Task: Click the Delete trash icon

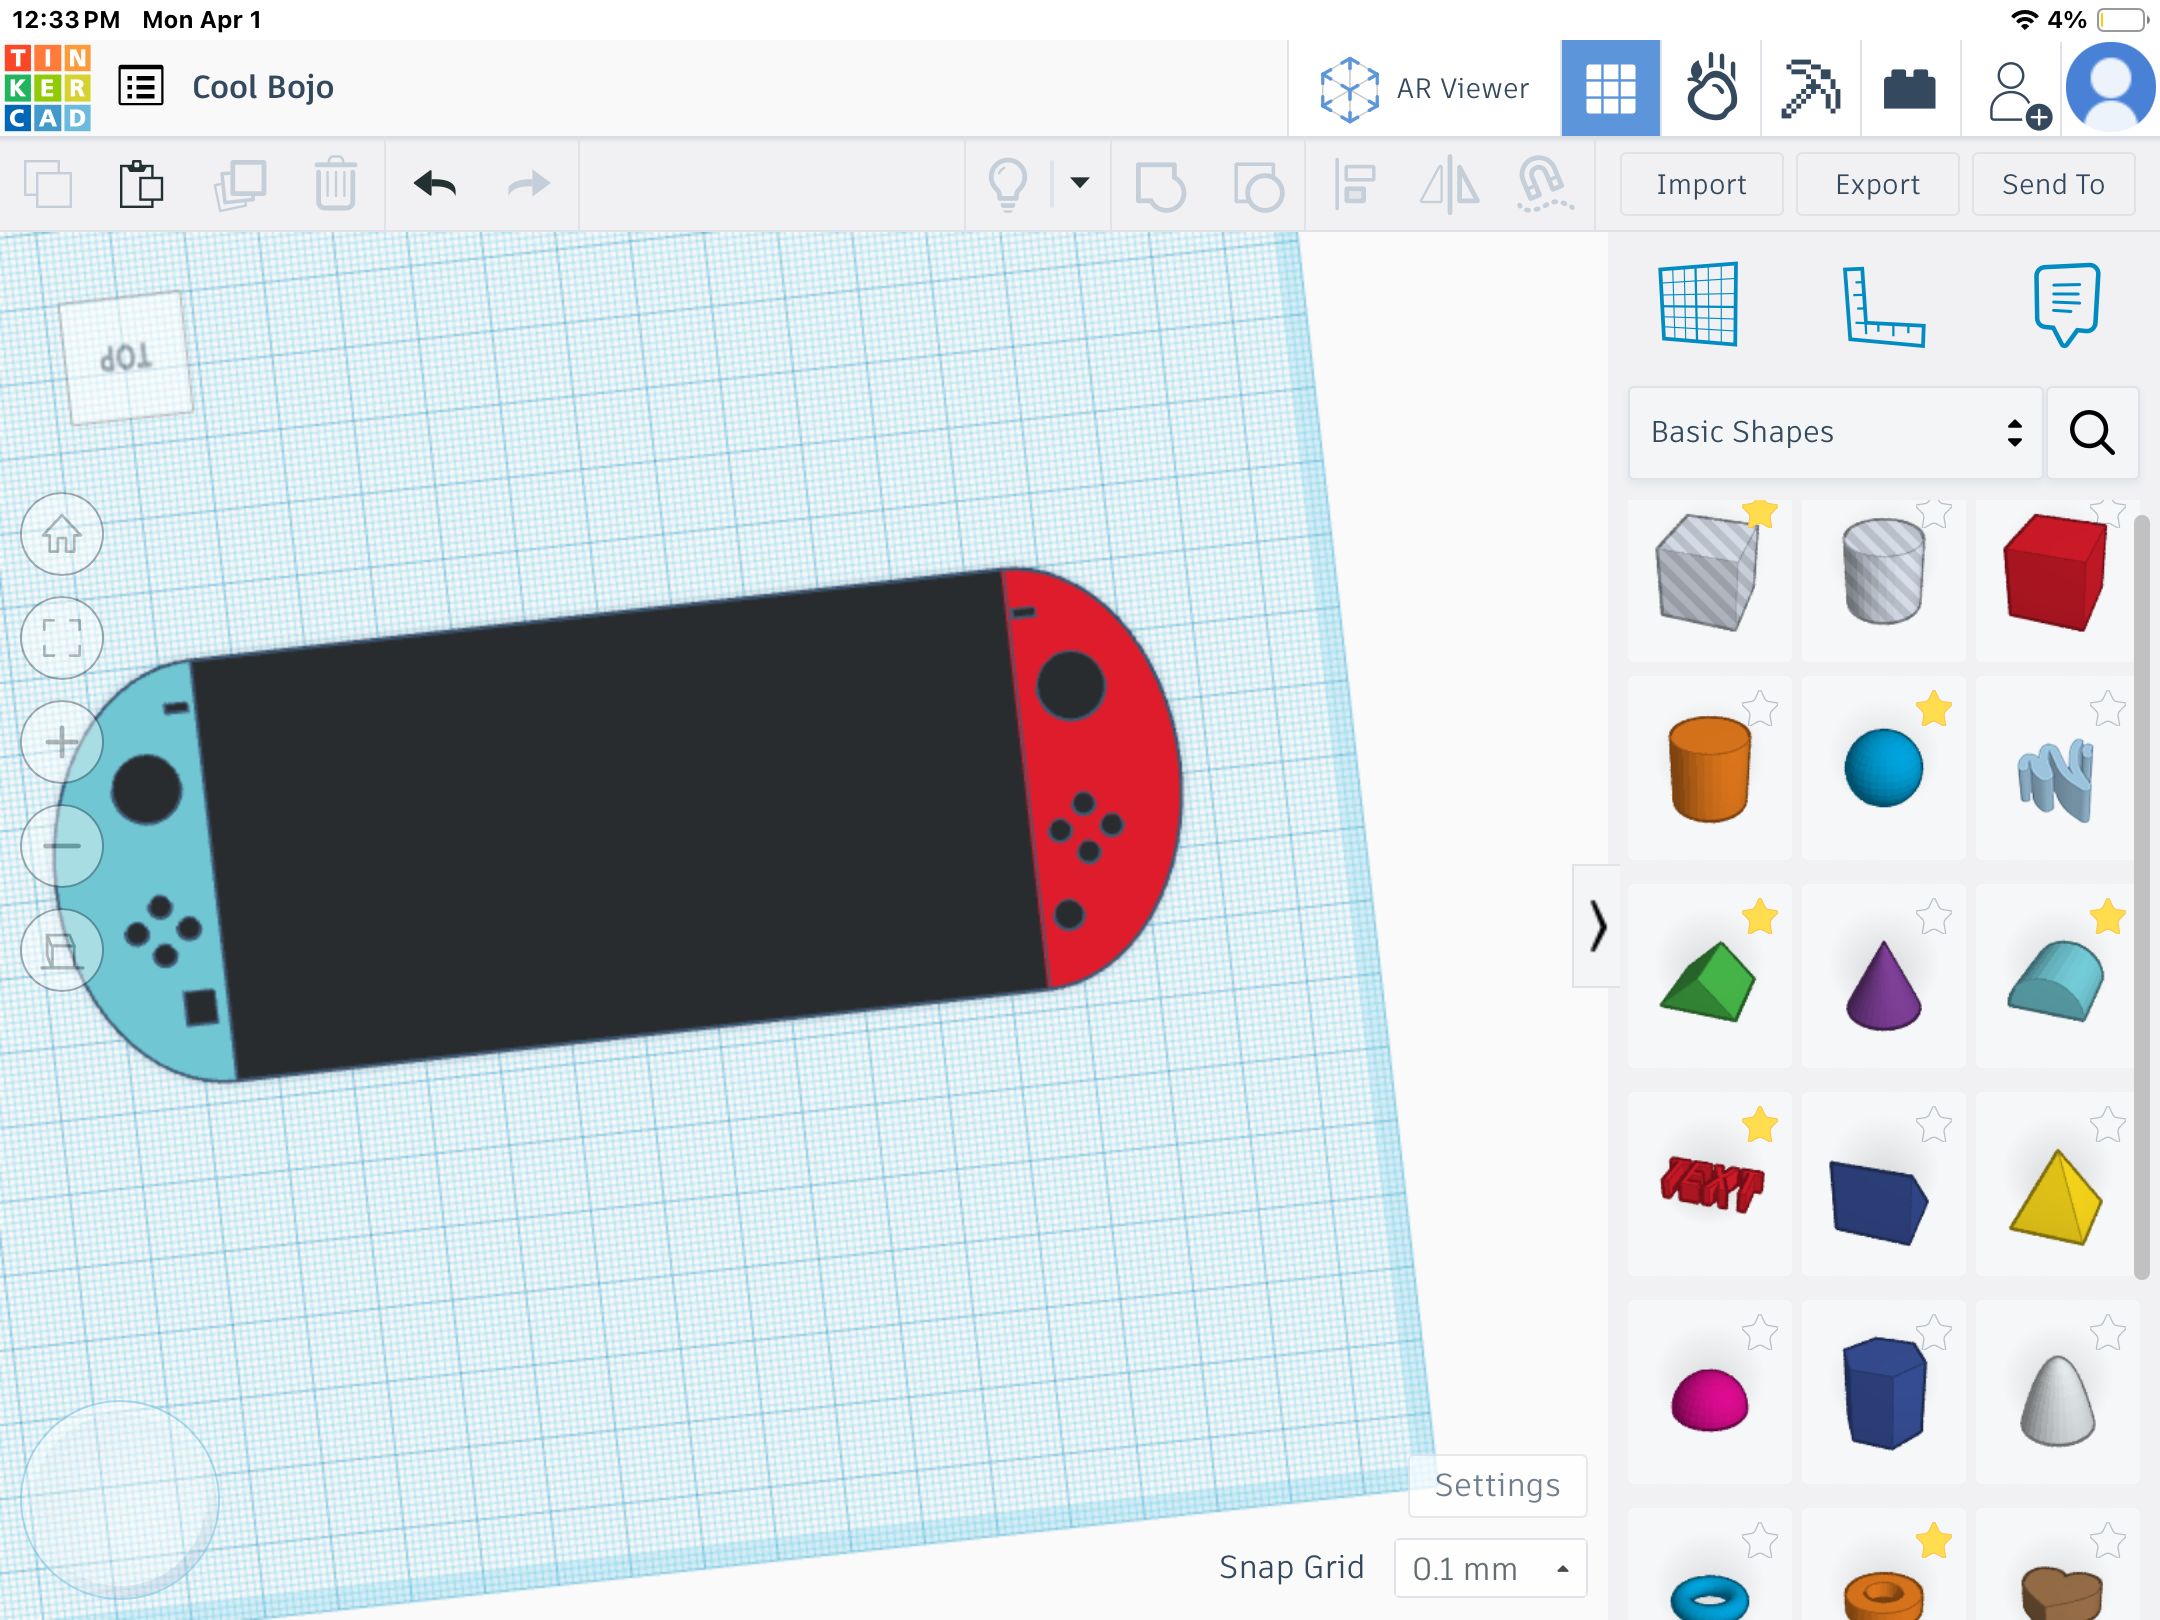Action: [x=335, y=185]
